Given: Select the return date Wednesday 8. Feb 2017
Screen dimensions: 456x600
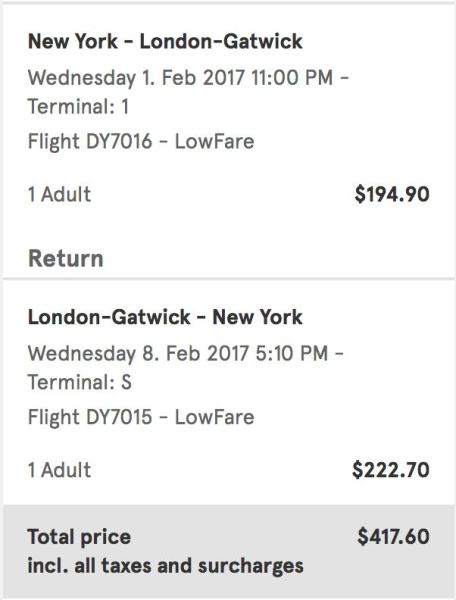Looking at the screenshot, I should [x=138, y=354].
